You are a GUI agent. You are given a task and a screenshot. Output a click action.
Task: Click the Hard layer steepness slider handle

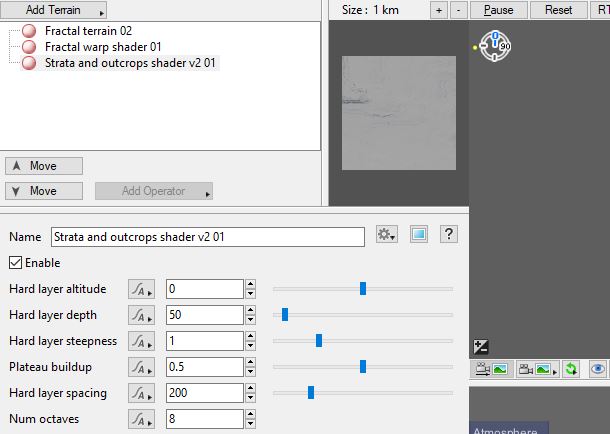(319, 341)
